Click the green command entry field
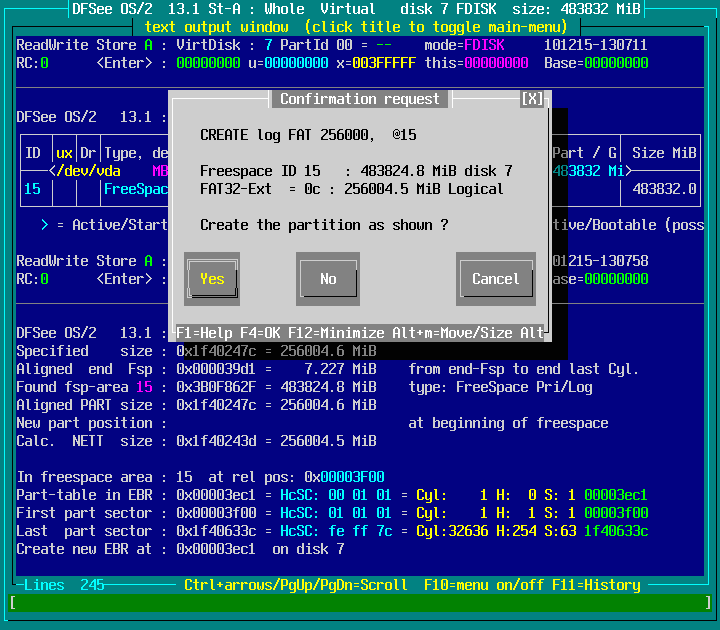Viewport: 720px width, 630px height. [x=360, y=603]
